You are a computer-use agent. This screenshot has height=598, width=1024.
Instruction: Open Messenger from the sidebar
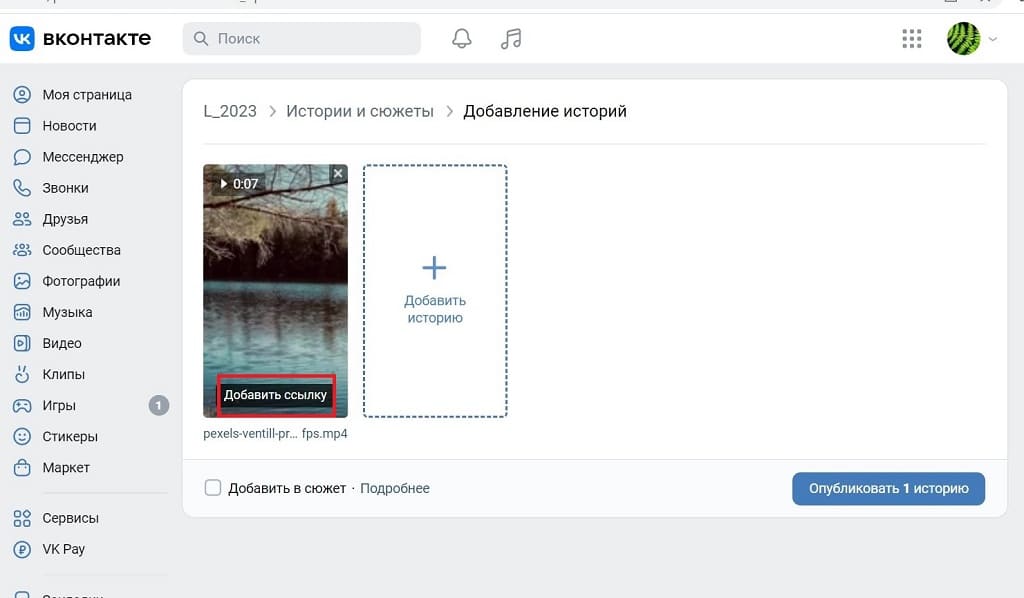click(82, 157)
